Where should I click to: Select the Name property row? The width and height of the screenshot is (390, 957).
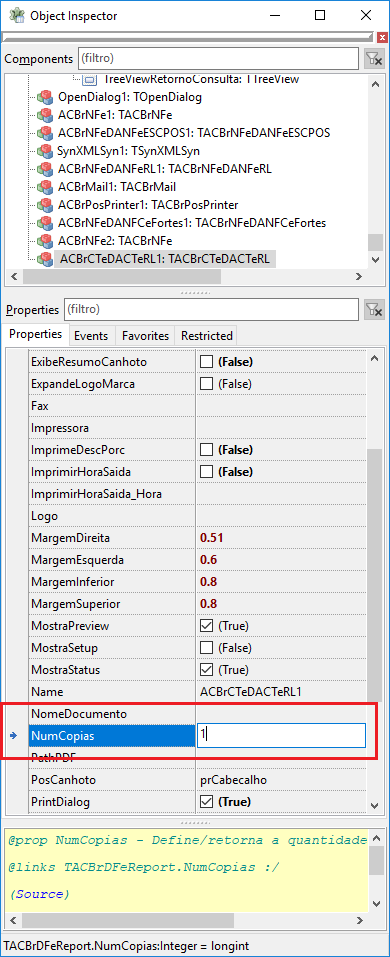(197, 692)
